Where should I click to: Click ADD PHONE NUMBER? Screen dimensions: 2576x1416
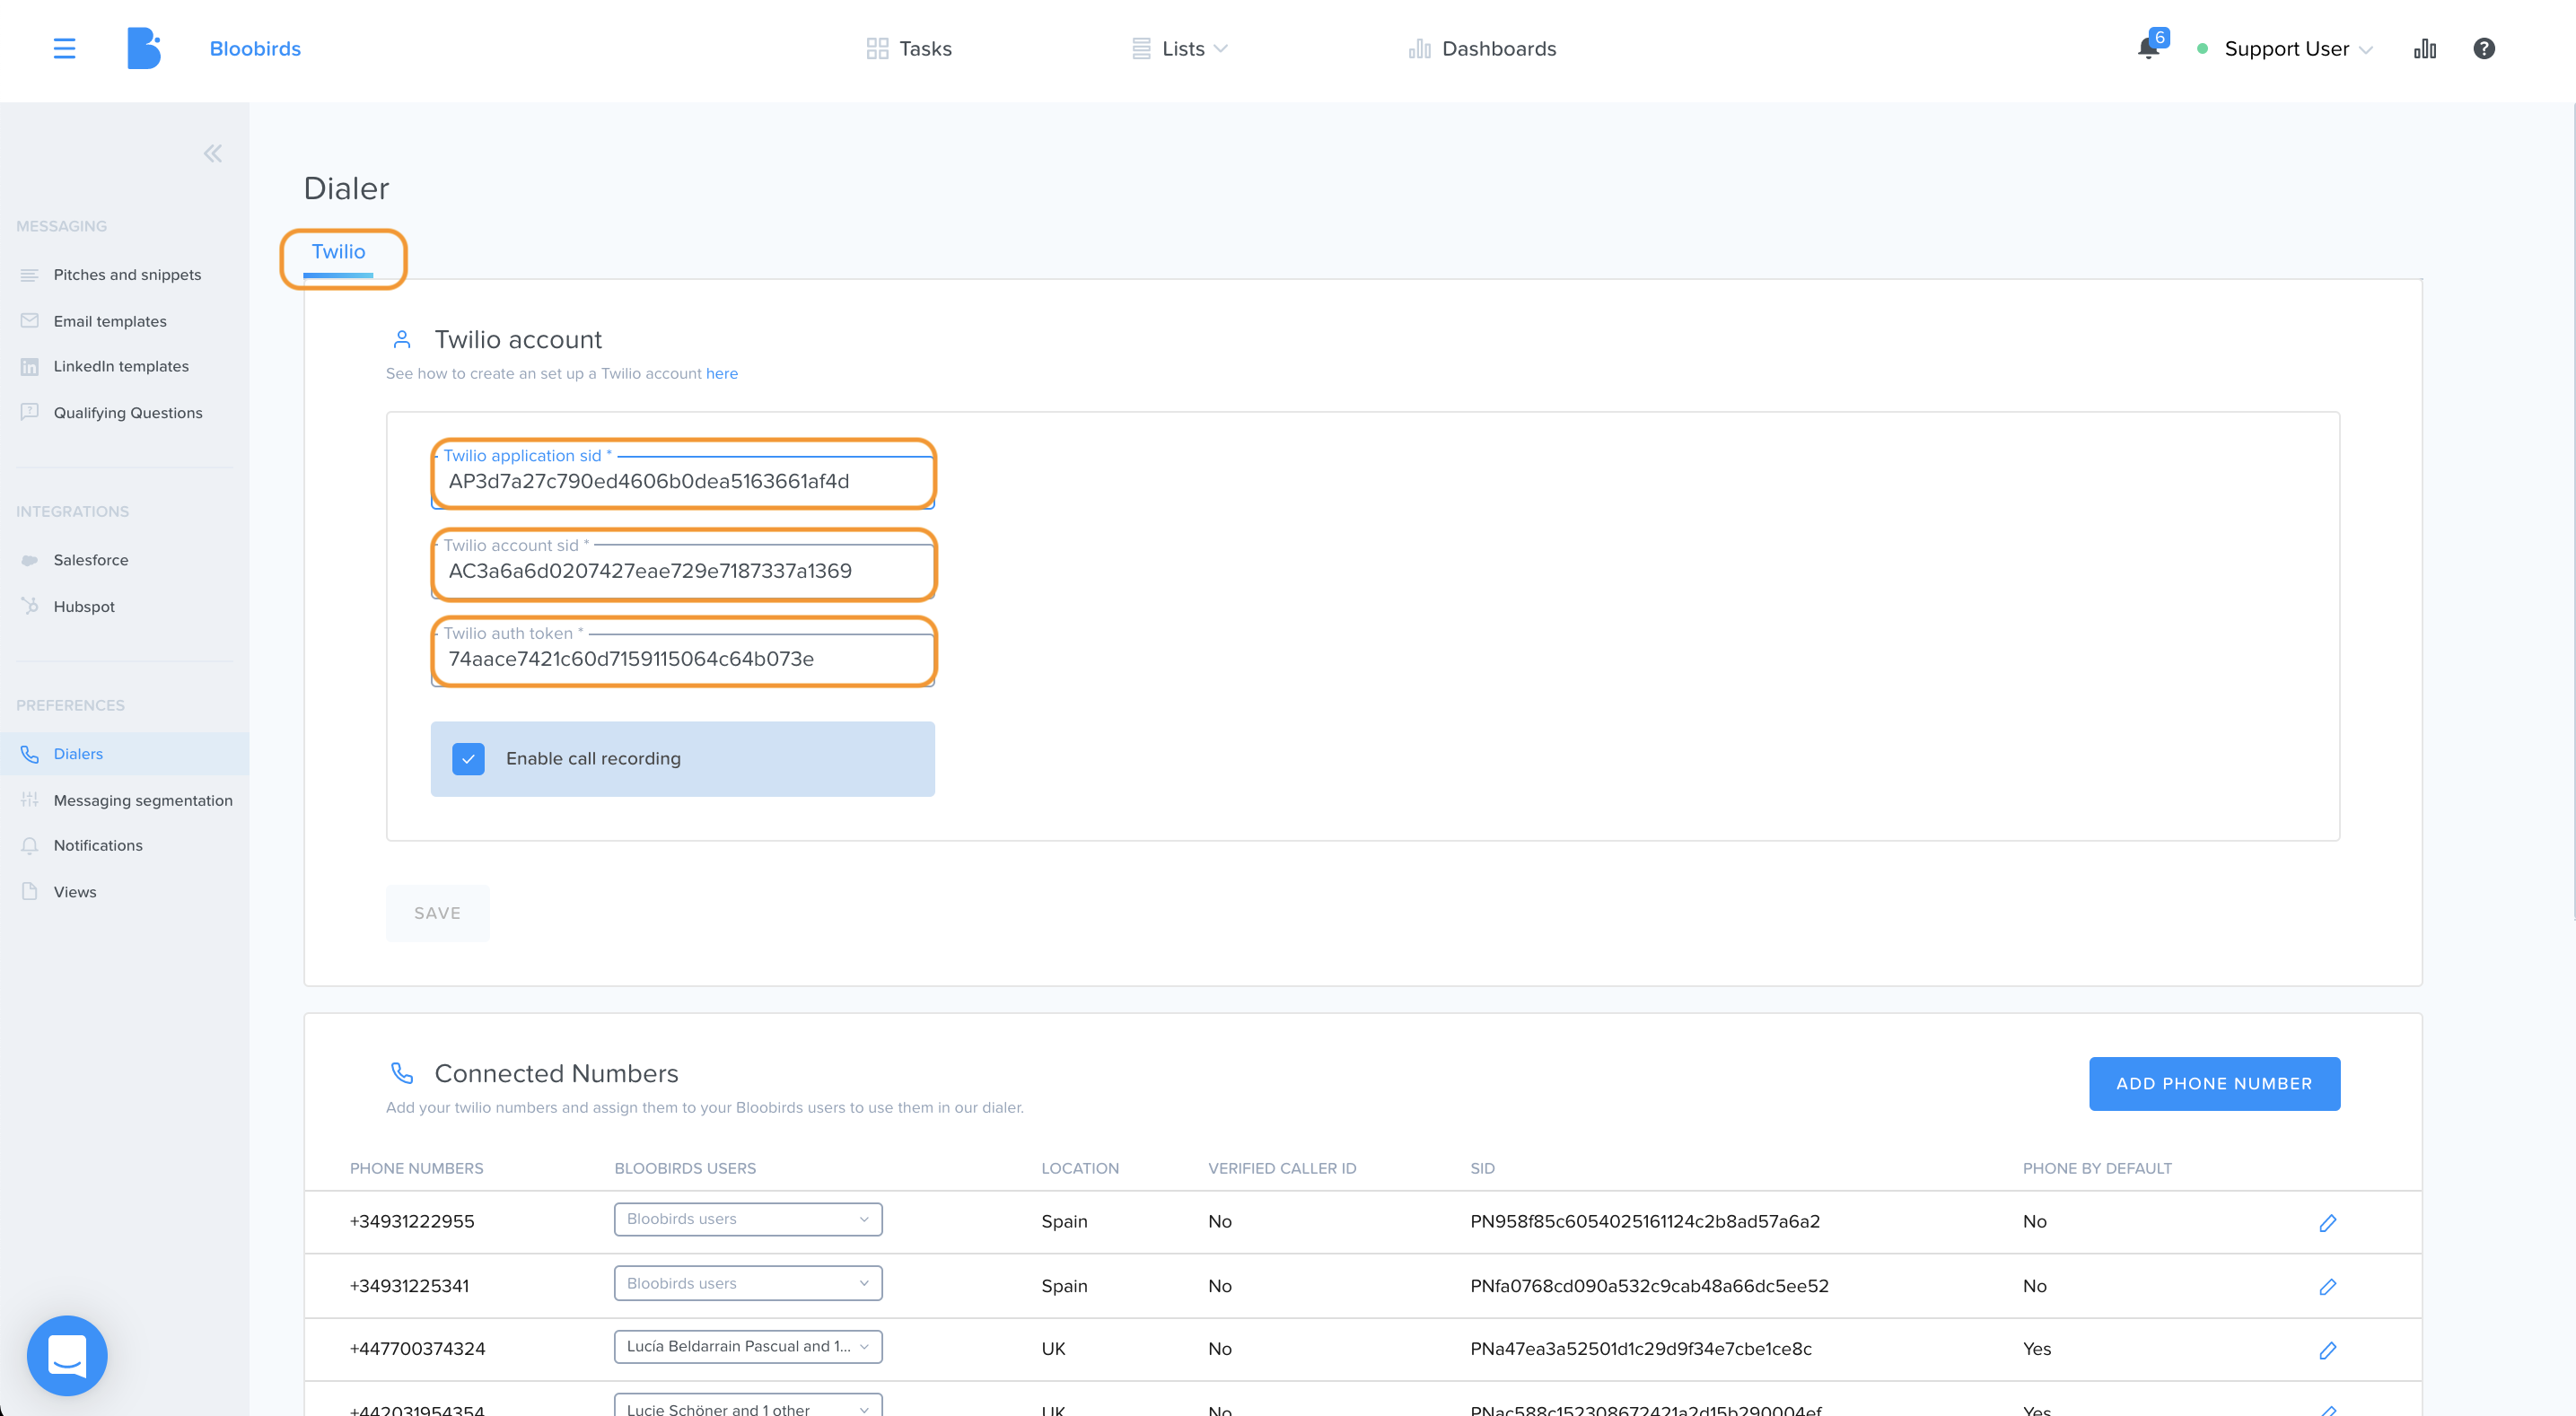click(x=2214, y=1083)
